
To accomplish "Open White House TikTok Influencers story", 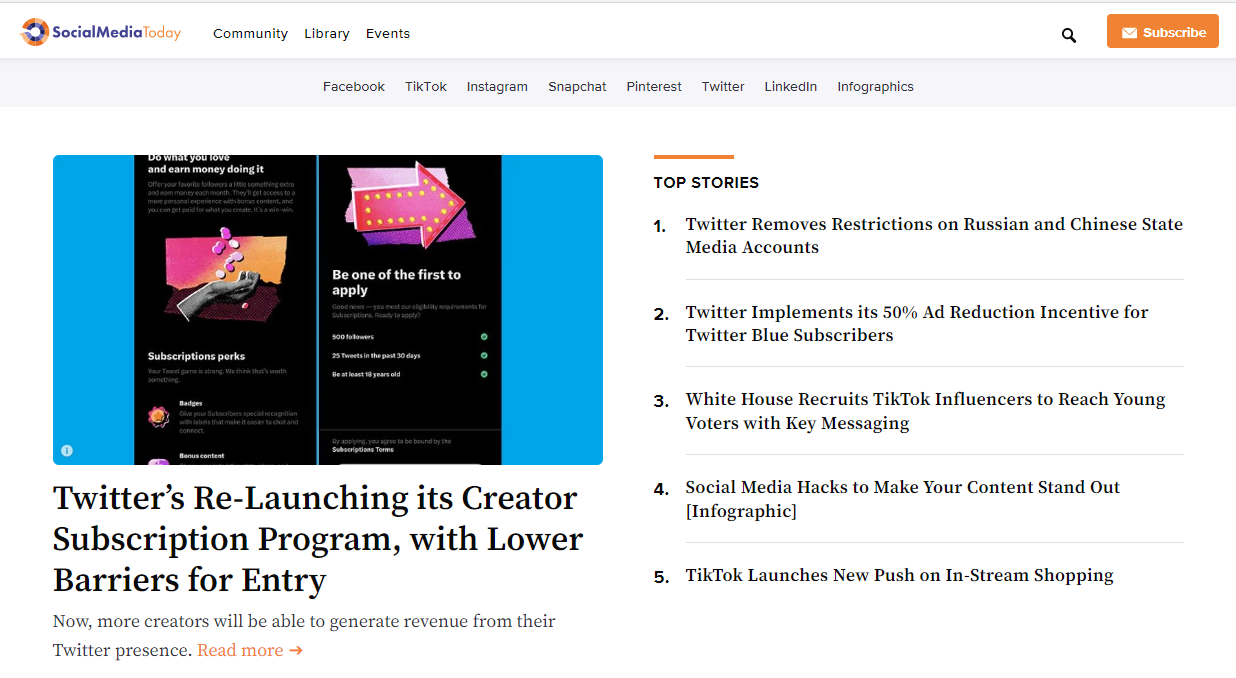I will pos(925,411).
